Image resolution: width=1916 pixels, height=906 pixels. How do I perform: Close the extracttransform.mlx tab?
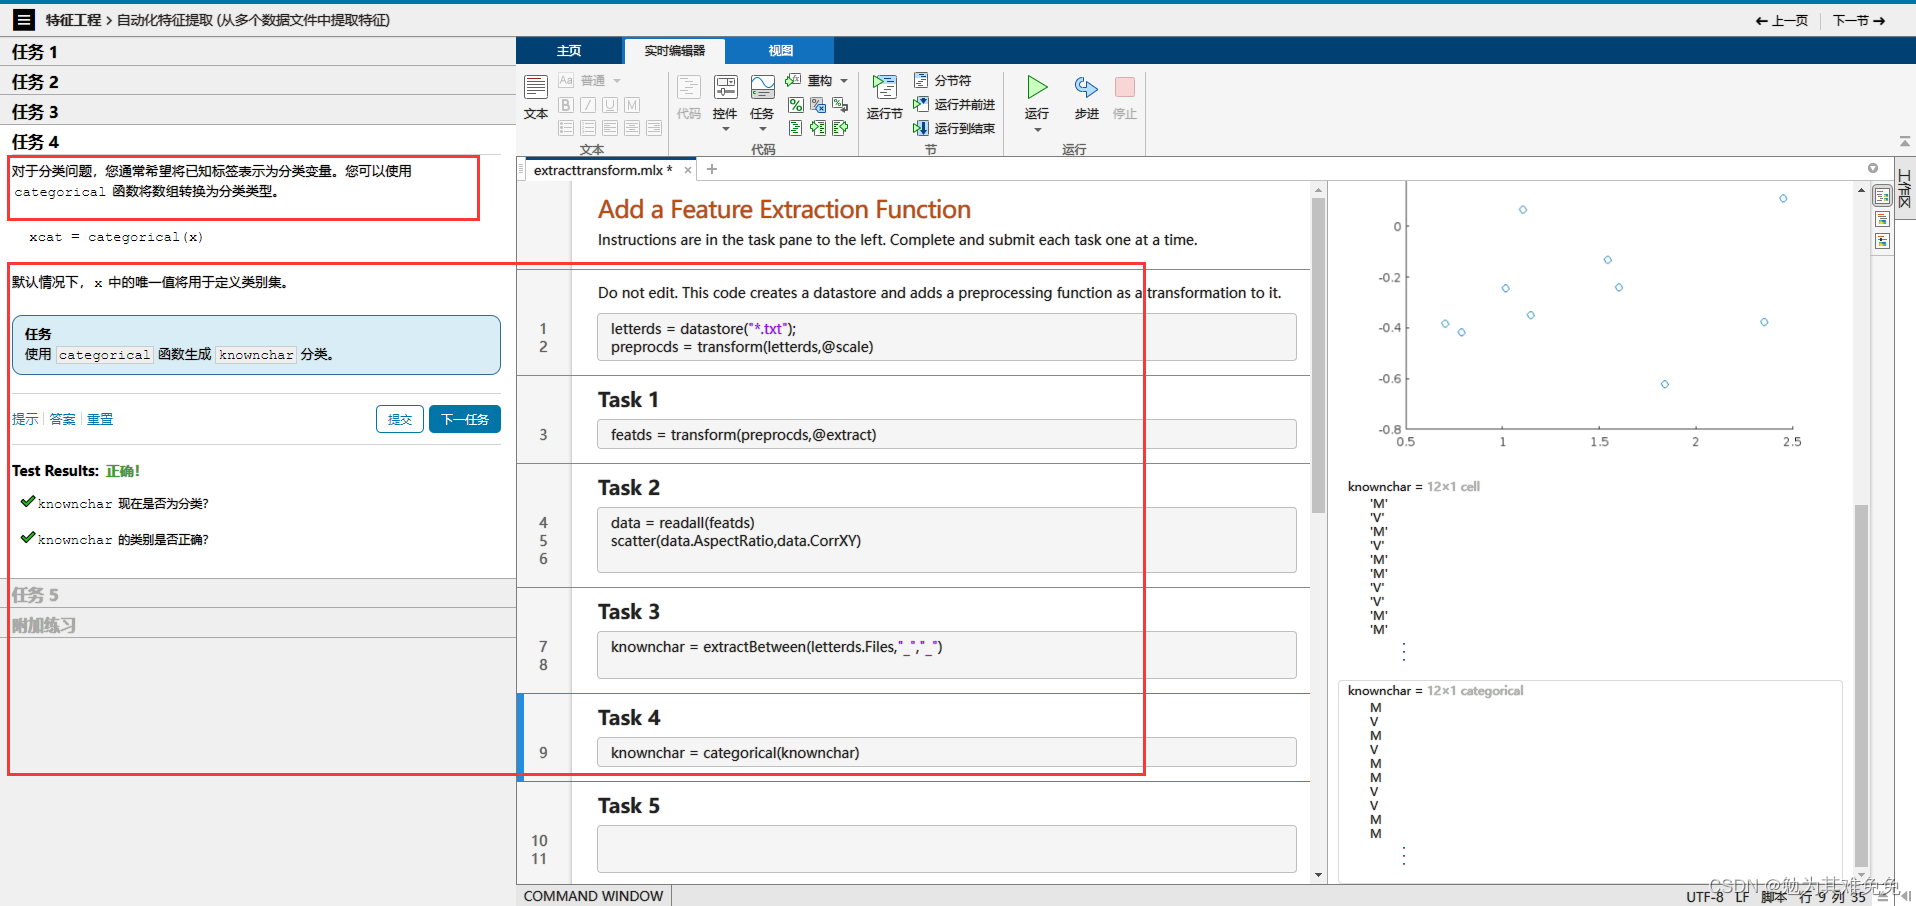click(688, 170)
